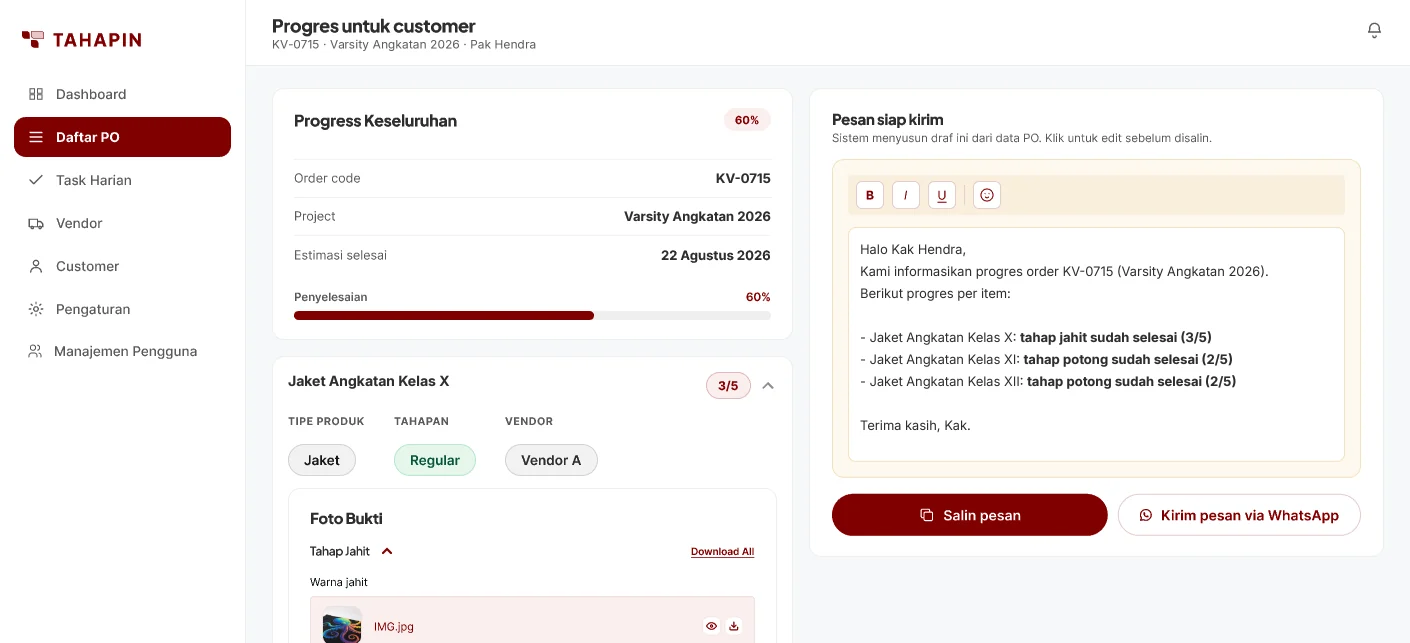Open Manajemen Pengguna page
The height and width of the screenshot is (643, 1410).
[122, 351]
